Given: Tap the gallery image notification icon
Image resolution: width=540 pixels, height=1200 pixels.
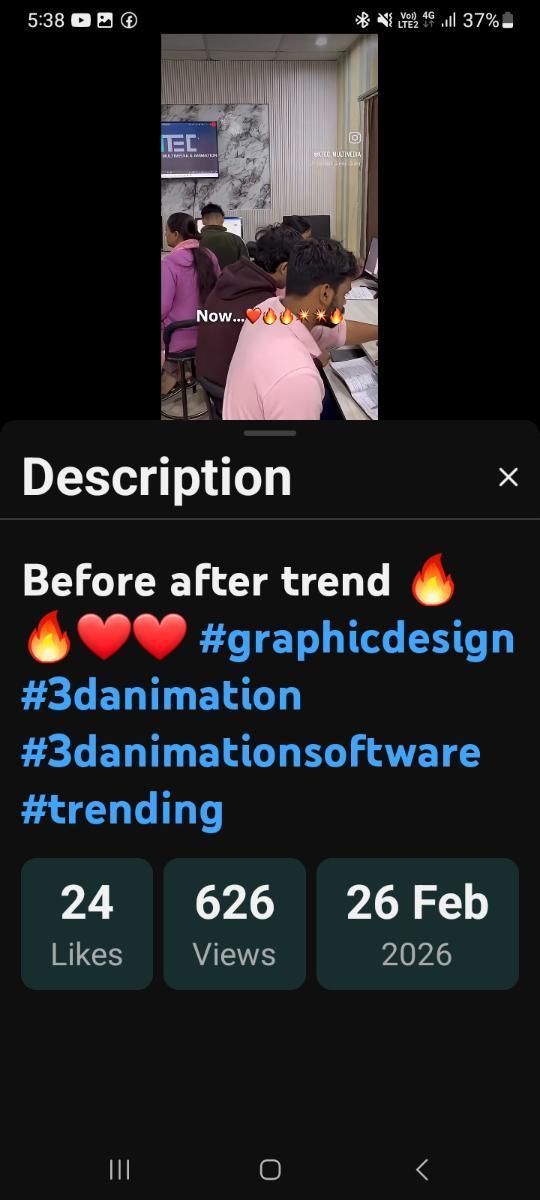Looking at the screenshot, I should 105,20.
